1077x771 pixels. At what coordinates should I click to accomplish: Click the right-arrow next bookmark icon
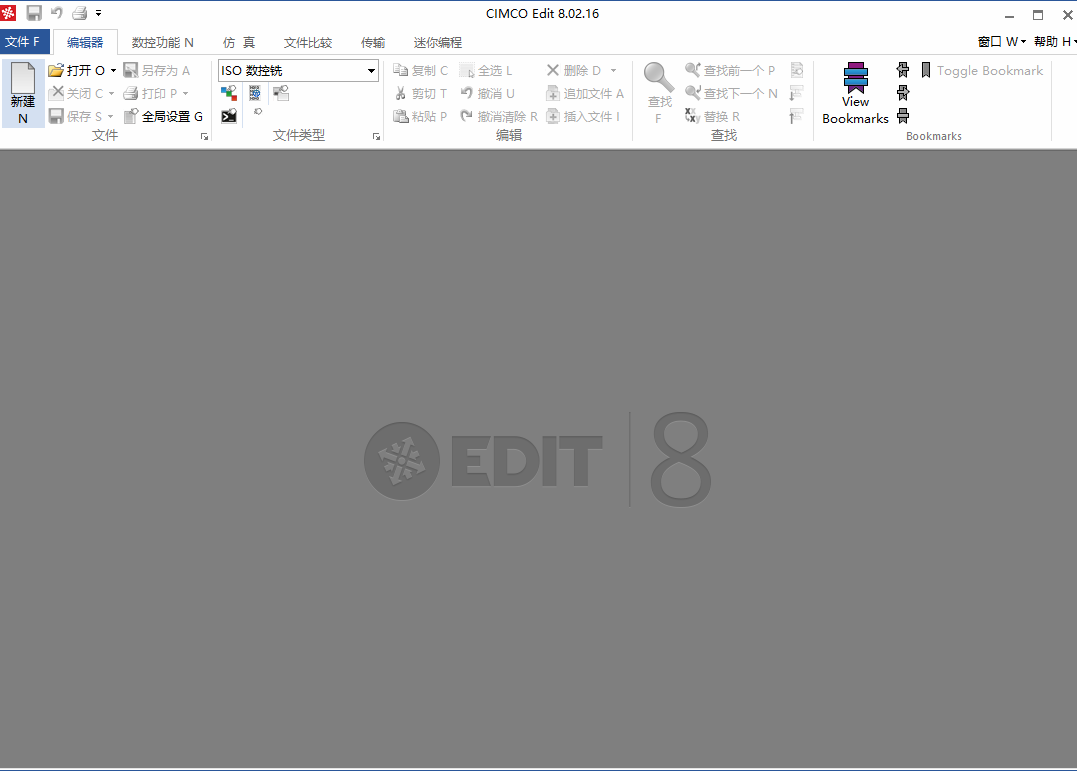point(903,92)
